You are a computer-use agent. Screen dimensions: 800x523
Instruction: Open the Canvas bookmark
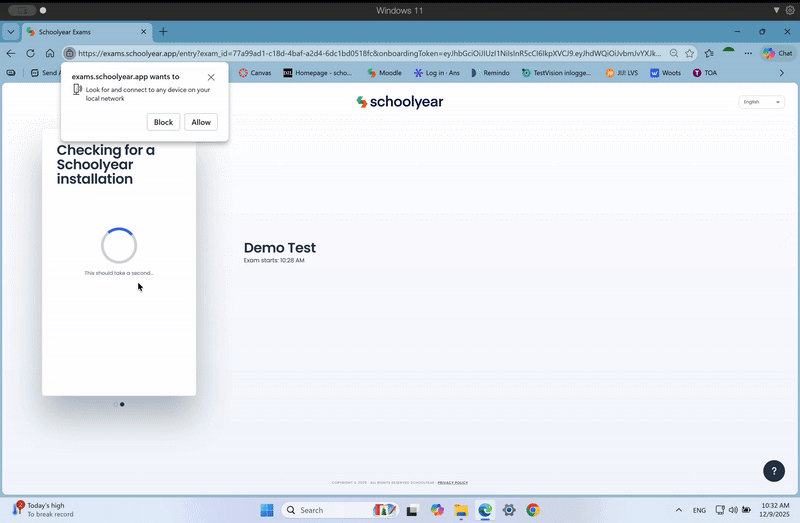(x=254, y=73)
